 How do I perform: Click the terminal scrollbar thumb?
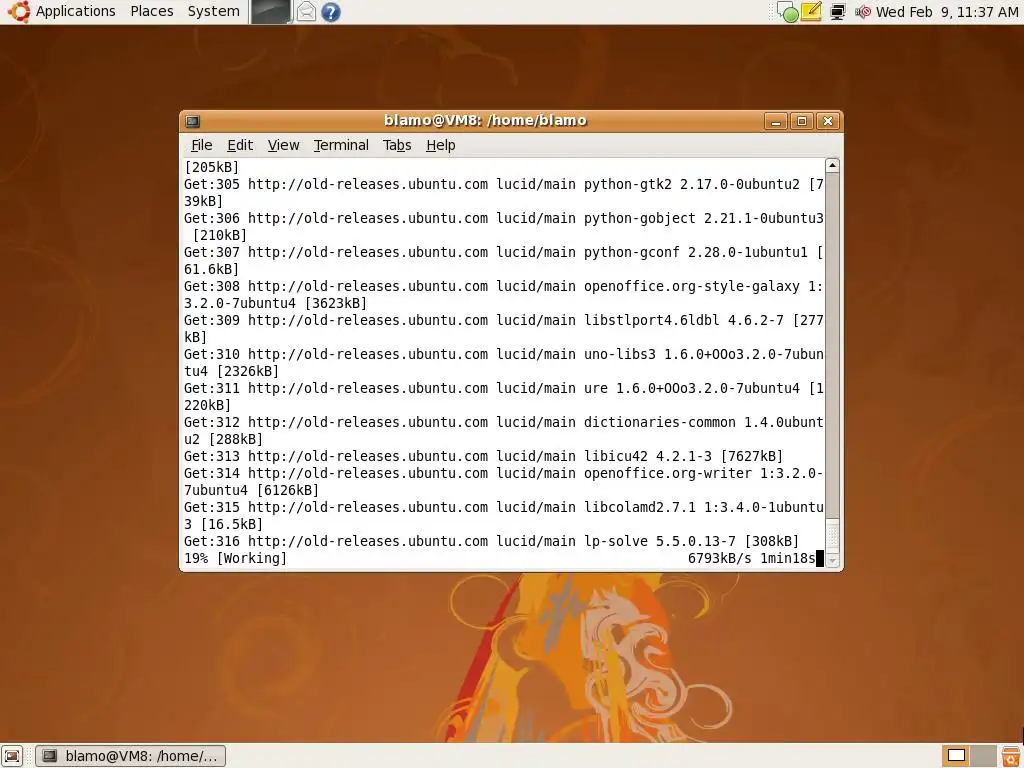click(x=832, y=536)
